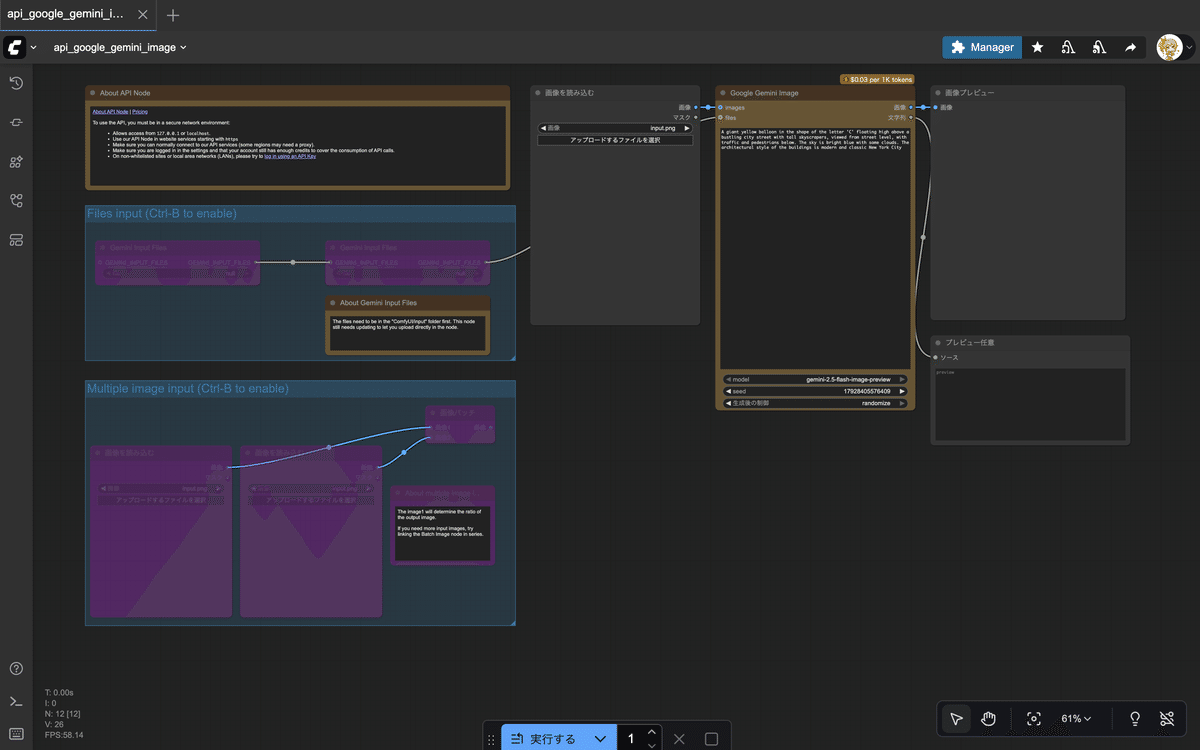Screen dimensions: 1200x750
Task: Toggle the bottom console panel
Action: pos(16,701)
